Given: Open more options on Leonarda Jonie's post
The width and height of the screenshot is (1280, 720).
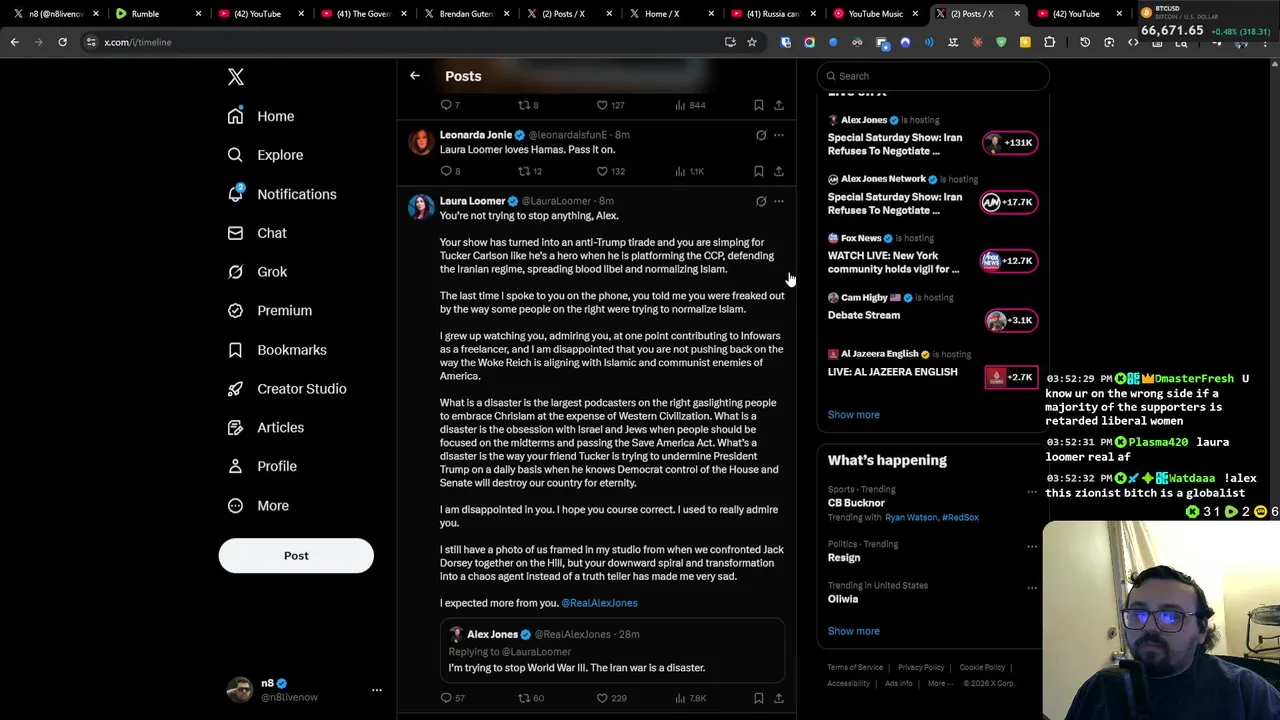Looking at the screenshot, I should pyautogui.click(x=779, y=135).
